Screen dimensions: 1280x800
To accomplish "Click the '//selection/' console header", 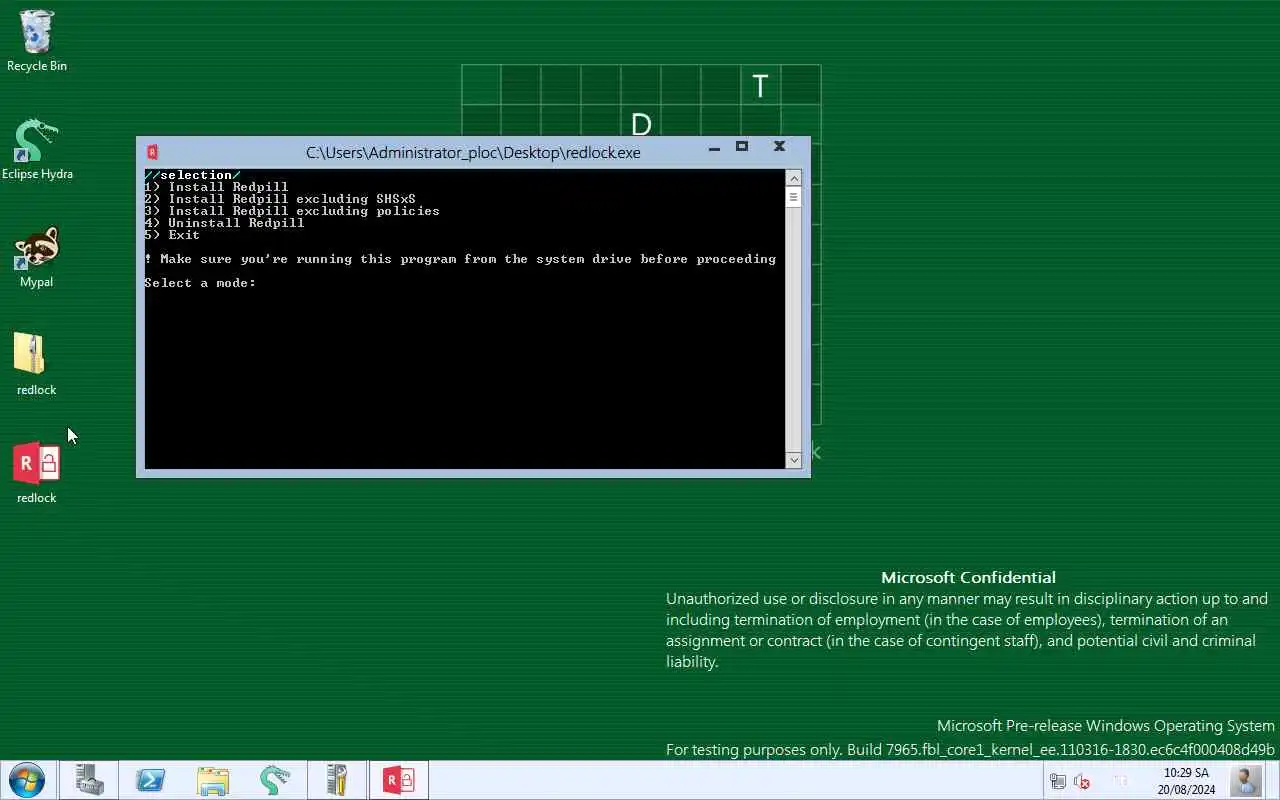I will point(192,175).
